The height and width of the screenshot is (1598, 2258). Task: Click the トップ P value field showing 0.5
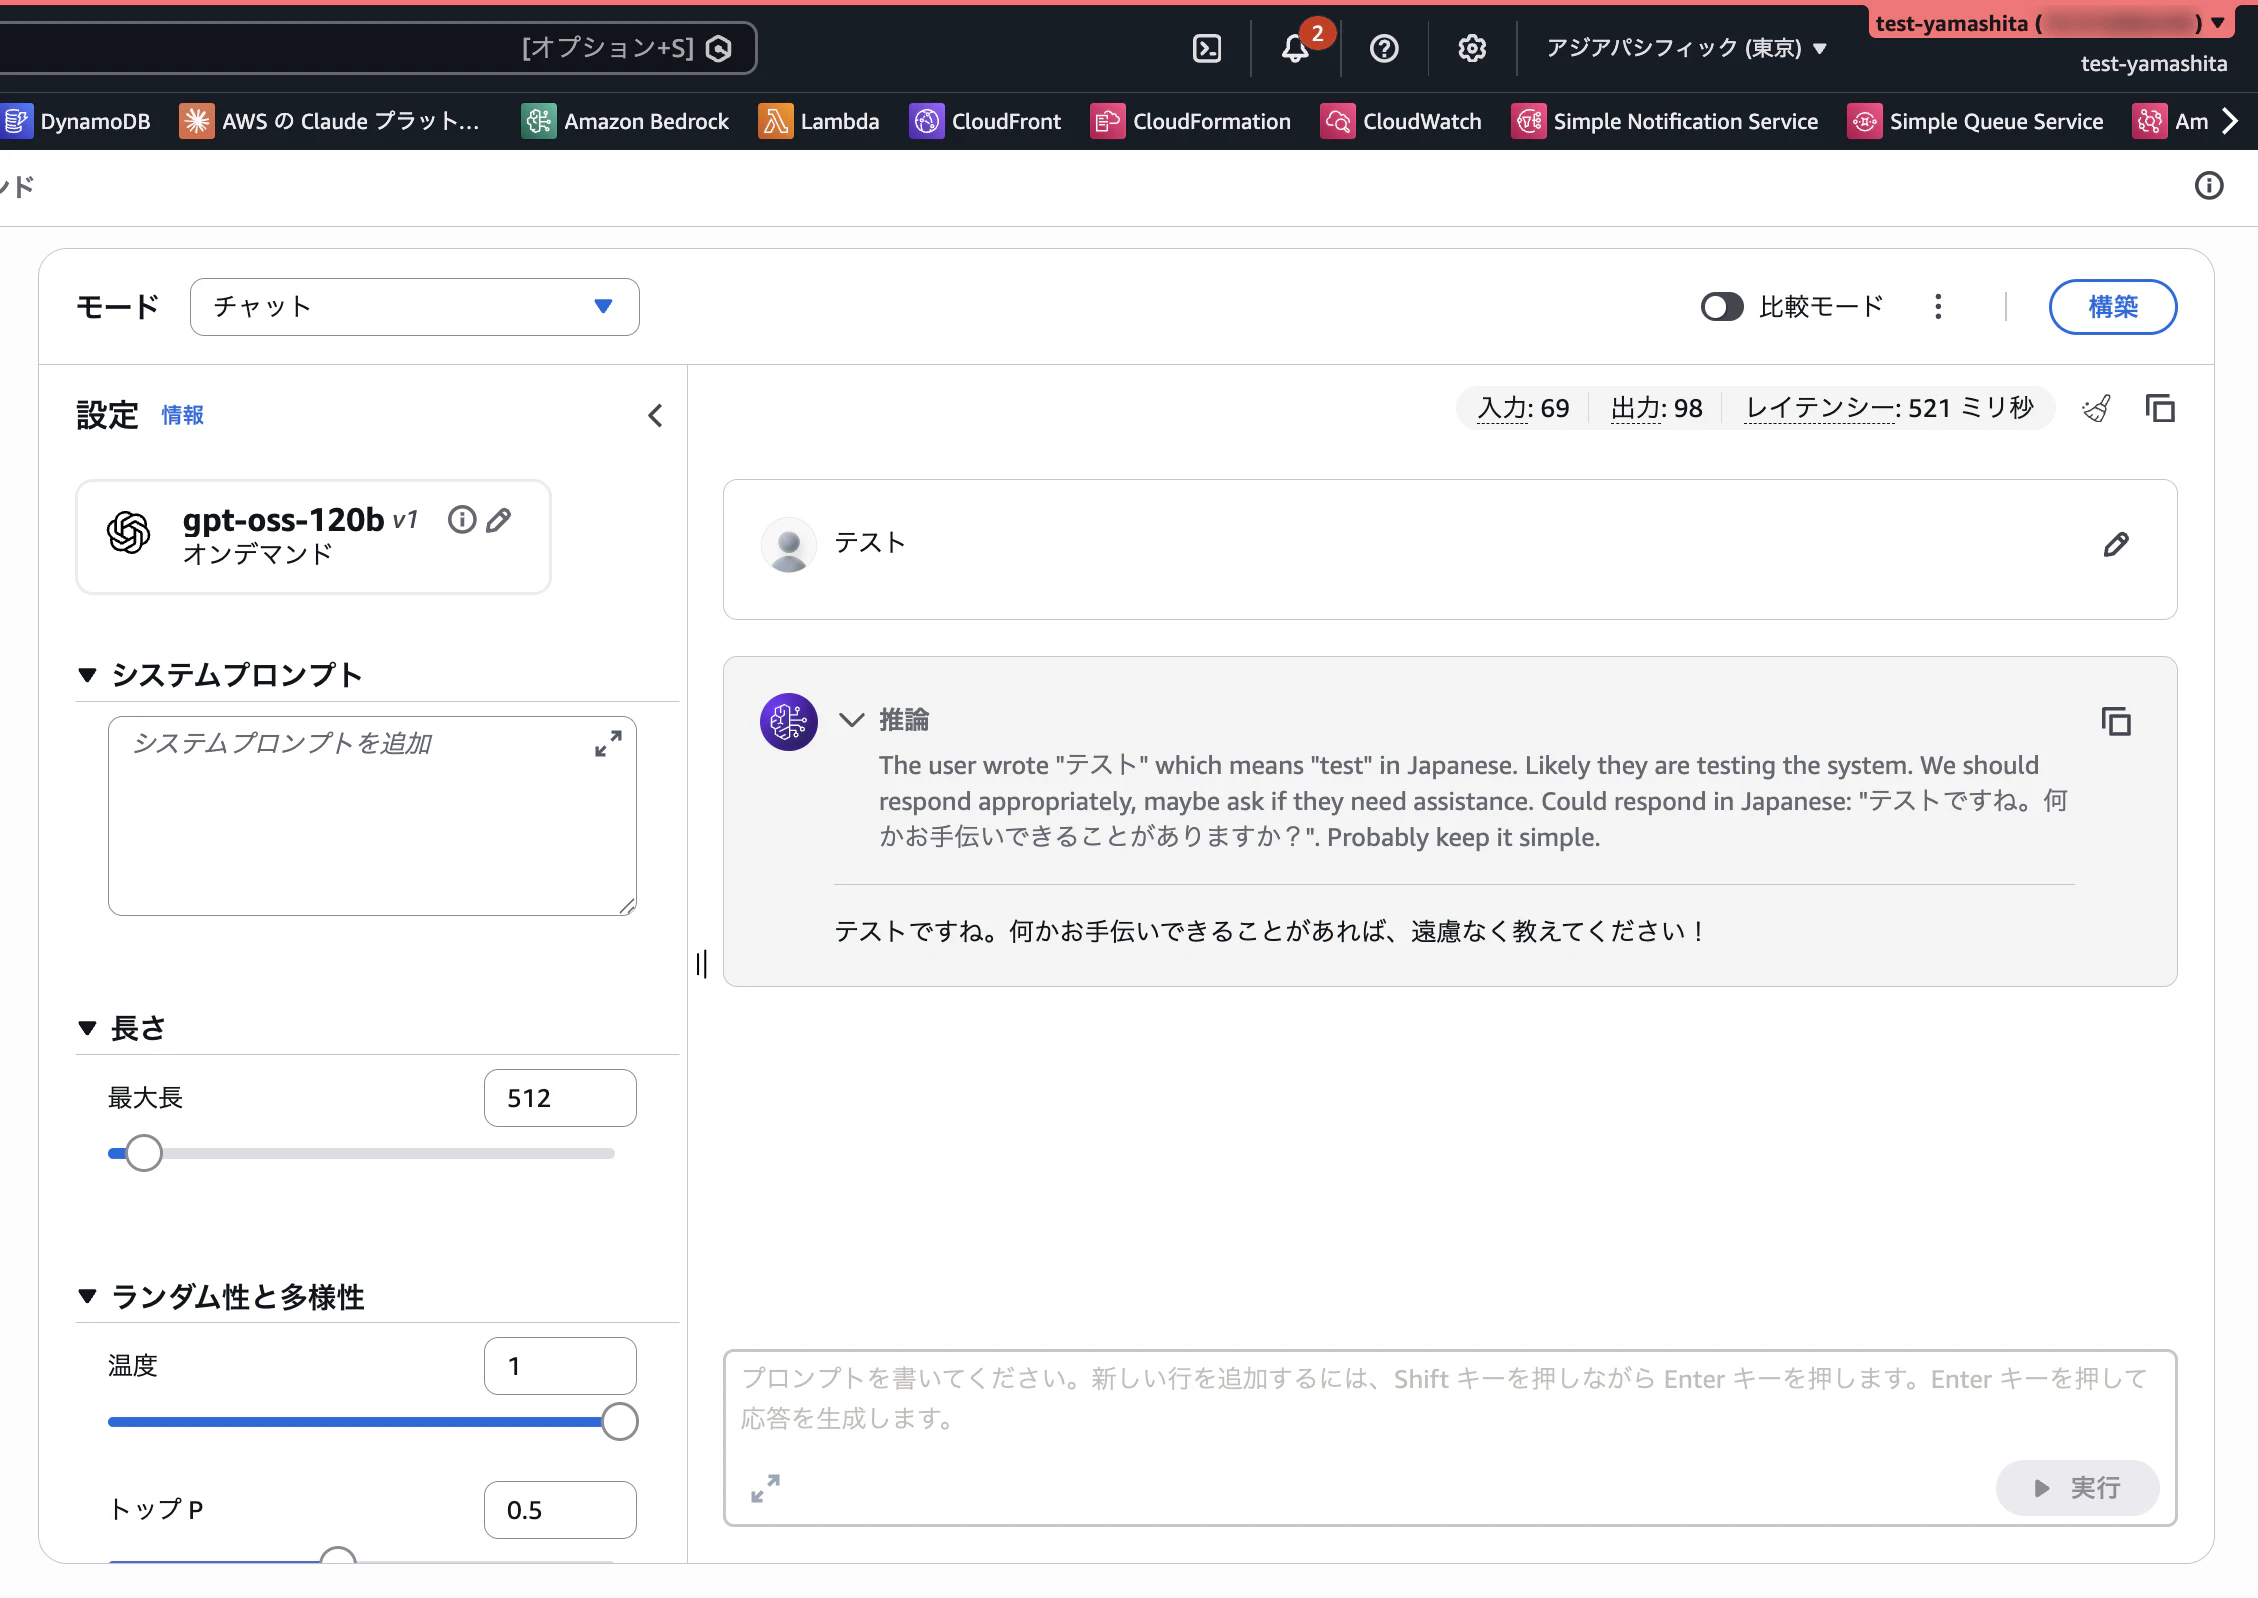pos(560,1510)
